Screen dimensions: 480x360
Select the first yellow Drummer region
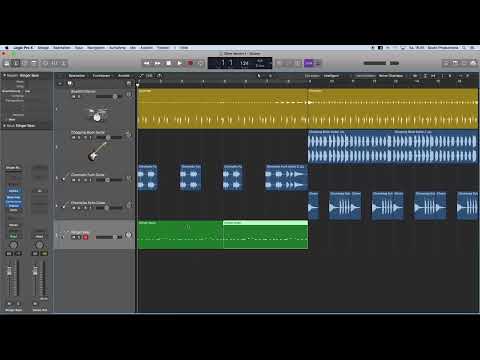coord(222,108)
